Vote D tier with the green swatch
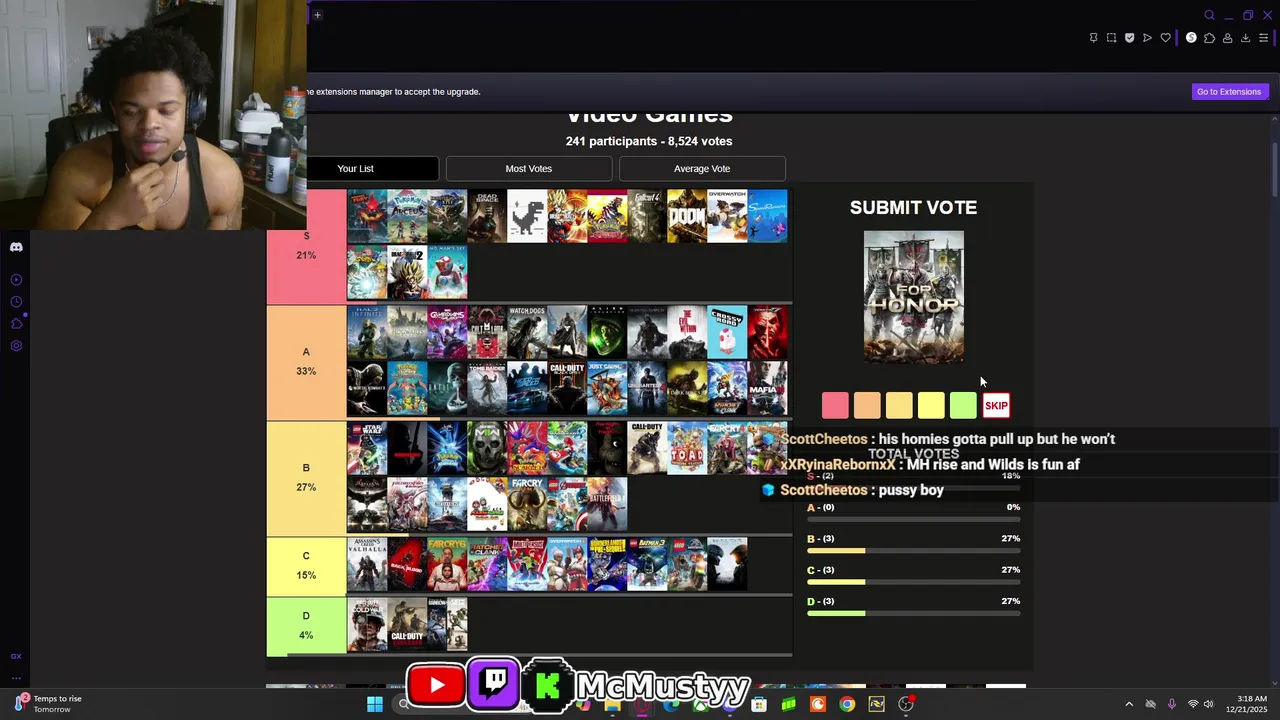This screenshot has width=1280, height=720. point(963,405)
